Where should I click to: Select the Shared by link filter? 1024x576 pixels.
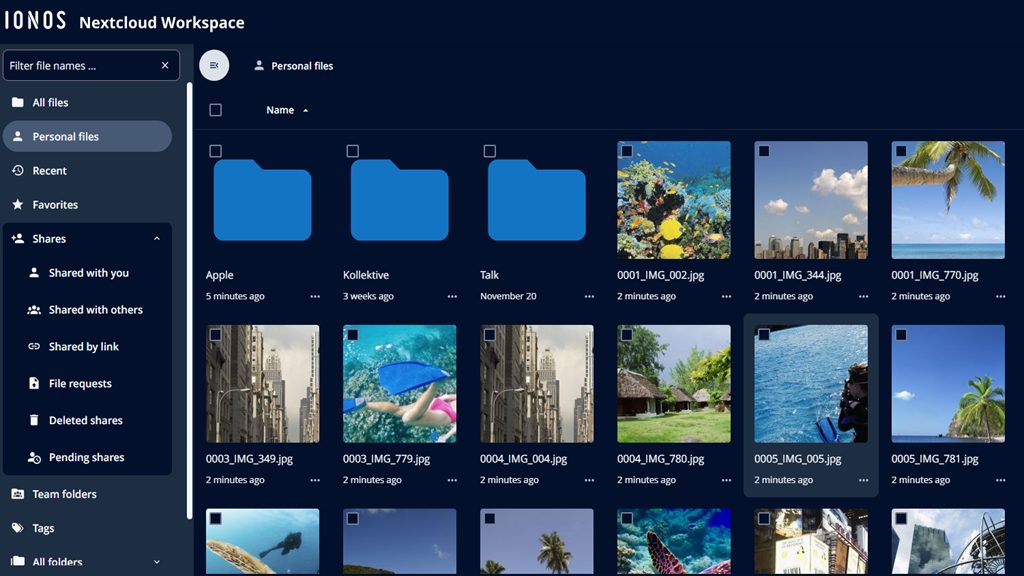[85, 346]
